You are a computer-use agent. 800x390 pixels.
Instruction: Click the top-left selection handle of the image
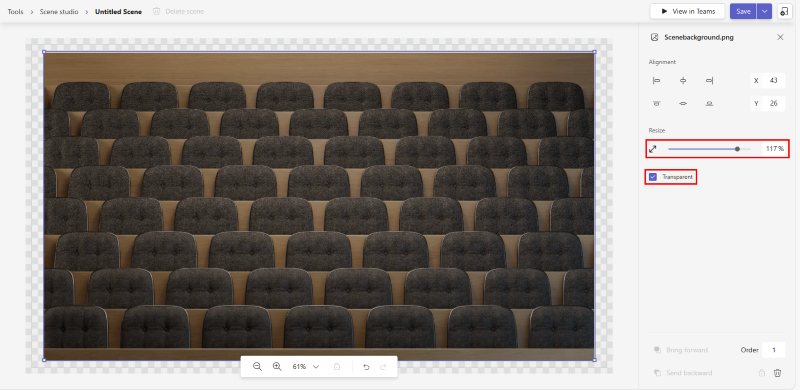click(x=44, y=52)
